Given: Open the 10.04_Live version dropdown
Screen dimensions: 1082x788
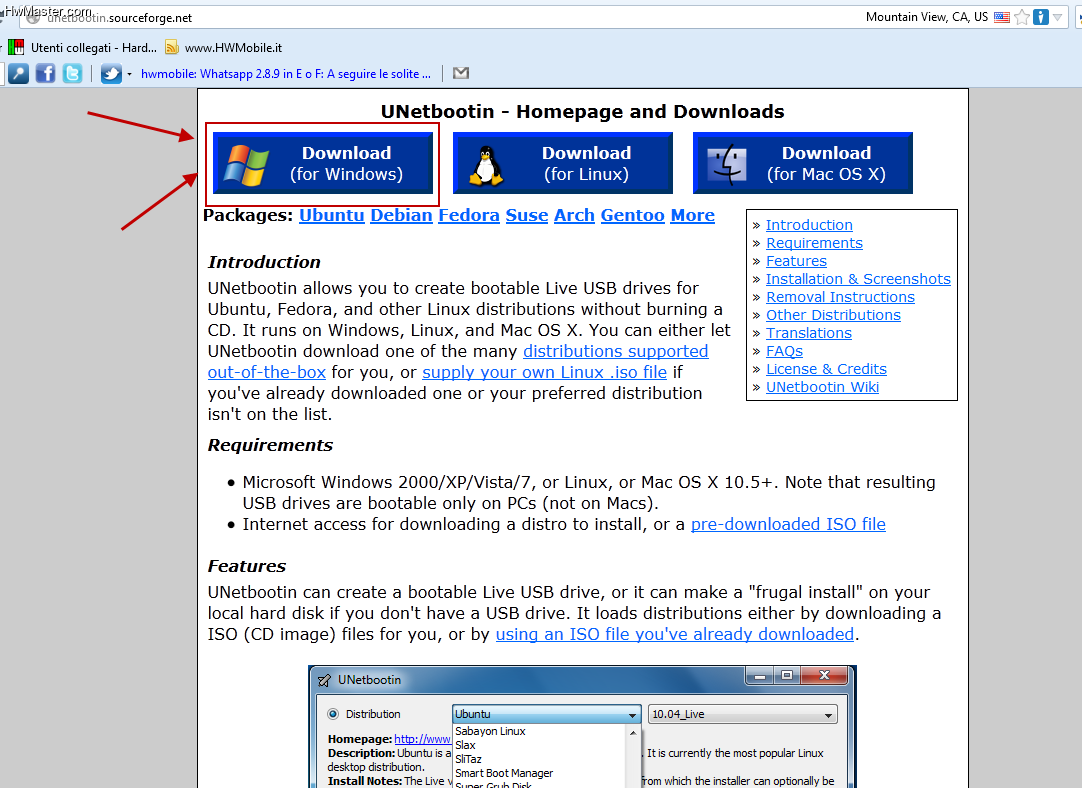Looking at the screenshot, I should tap(742, 714).
